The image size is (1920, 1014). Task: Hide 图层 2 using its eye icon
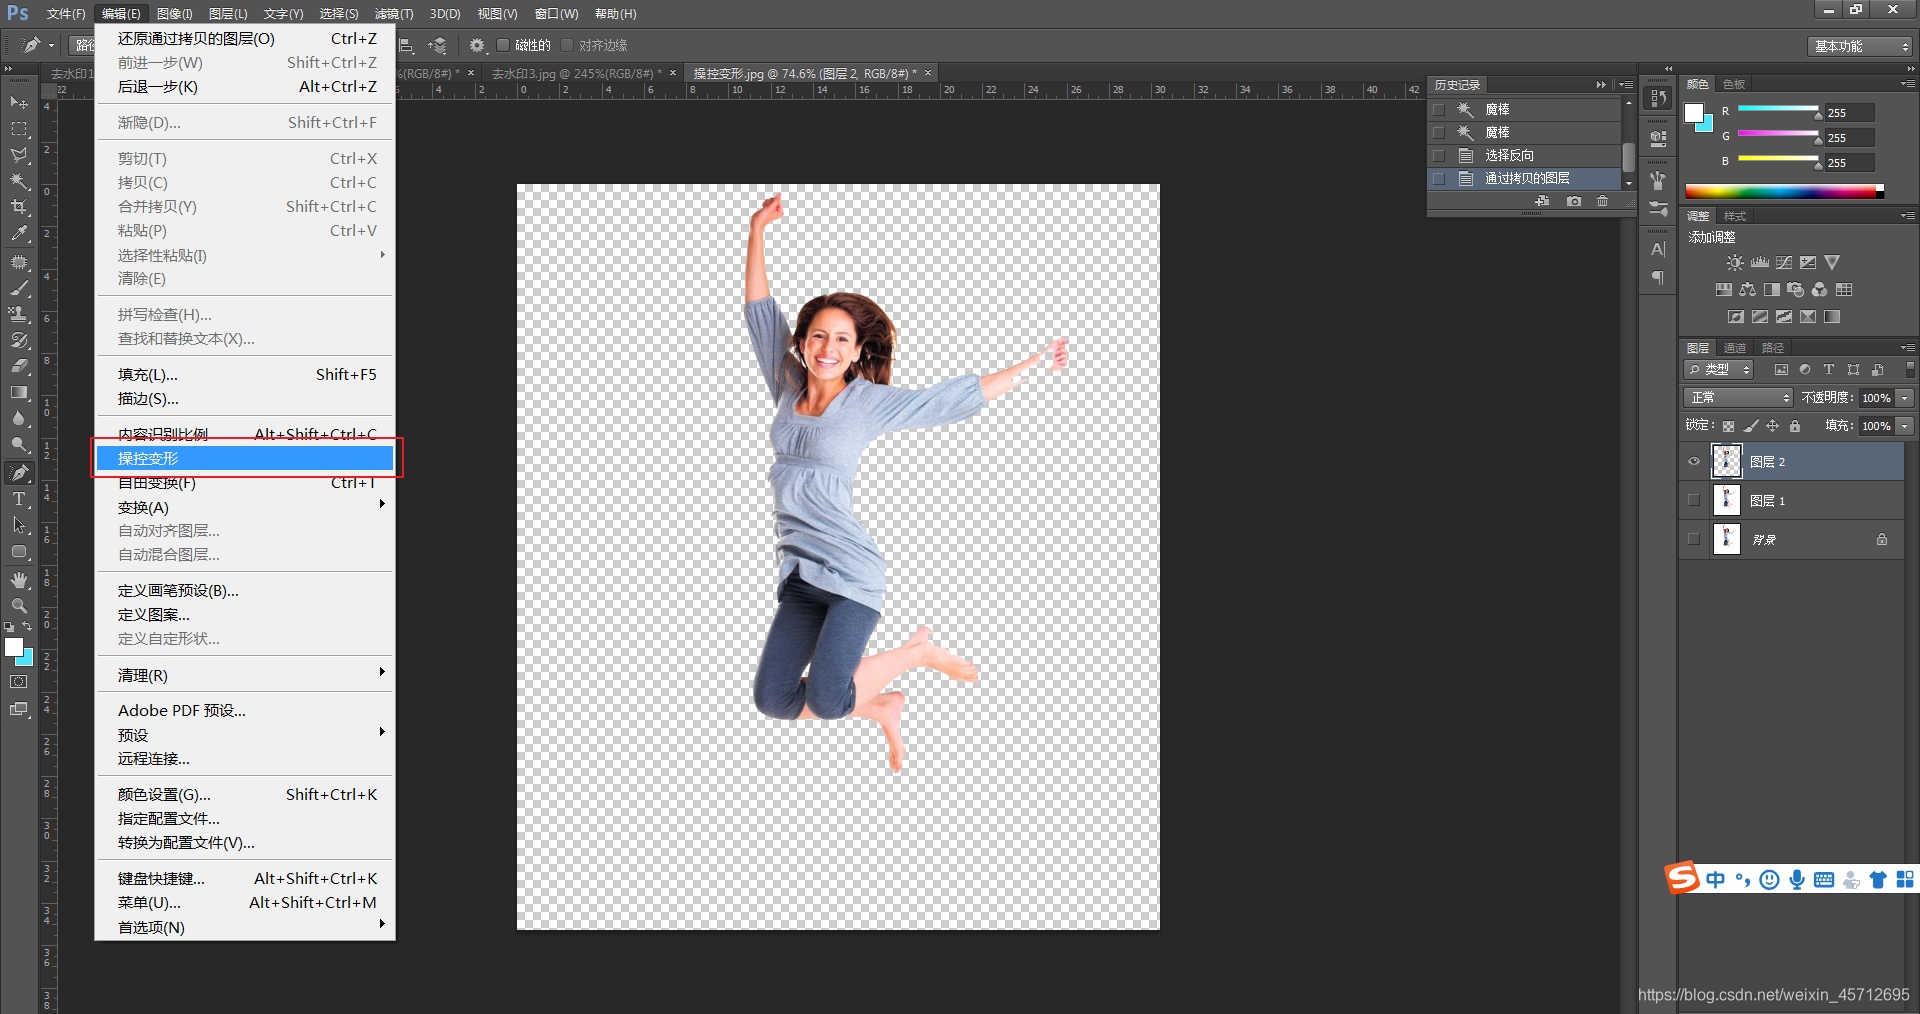(x=1694, y=462)
